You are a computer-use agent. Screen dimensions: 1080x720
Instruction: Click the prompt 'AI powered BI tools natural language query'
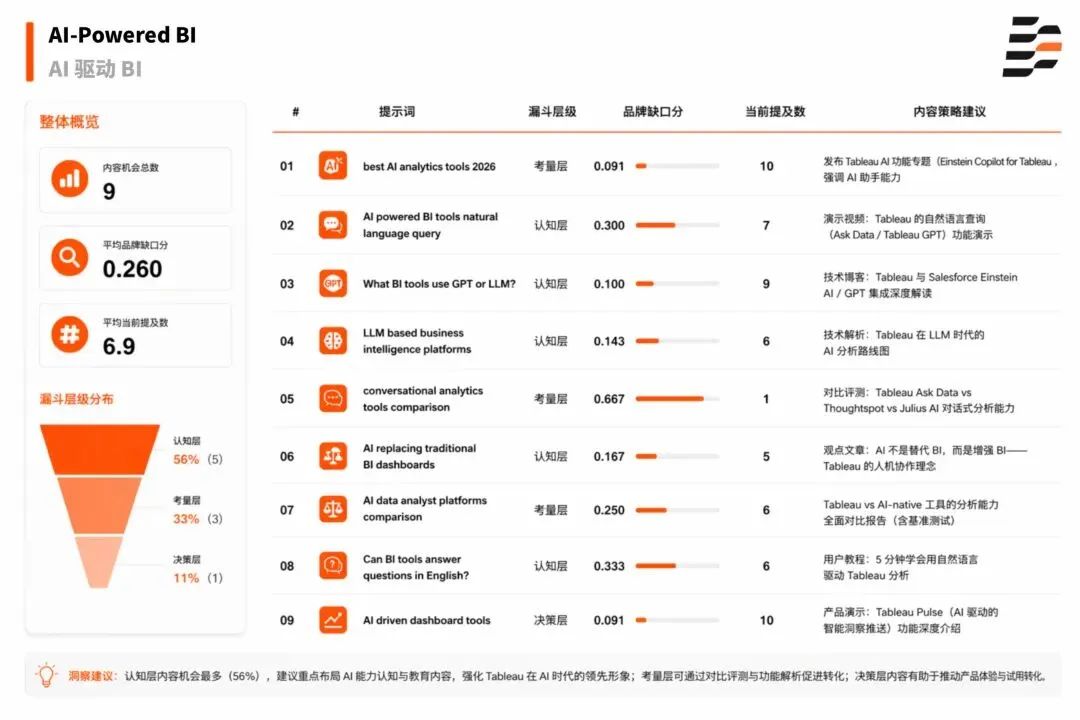point(430,225)
